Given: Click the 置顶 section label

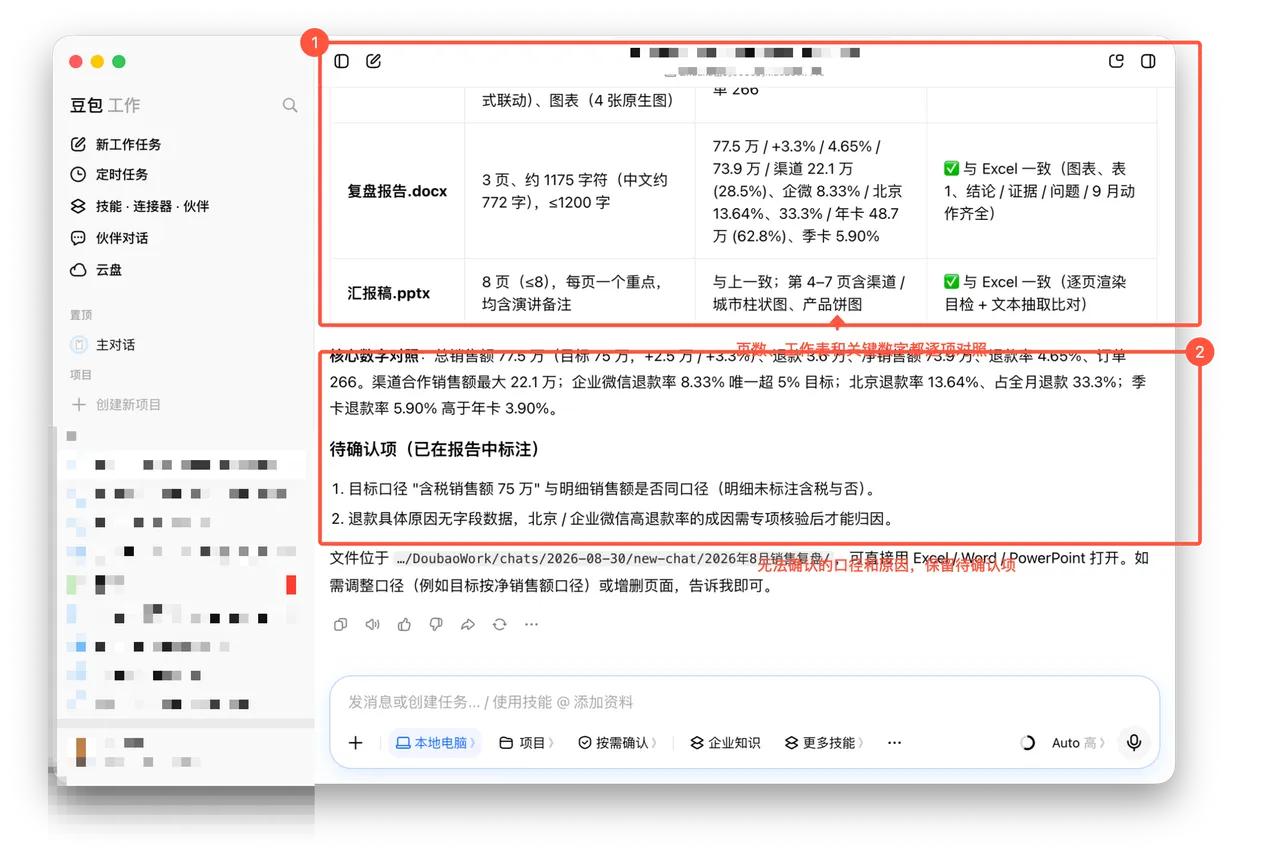Looking at the screenshot, I should pyautogui.click(x=81, y=315).
